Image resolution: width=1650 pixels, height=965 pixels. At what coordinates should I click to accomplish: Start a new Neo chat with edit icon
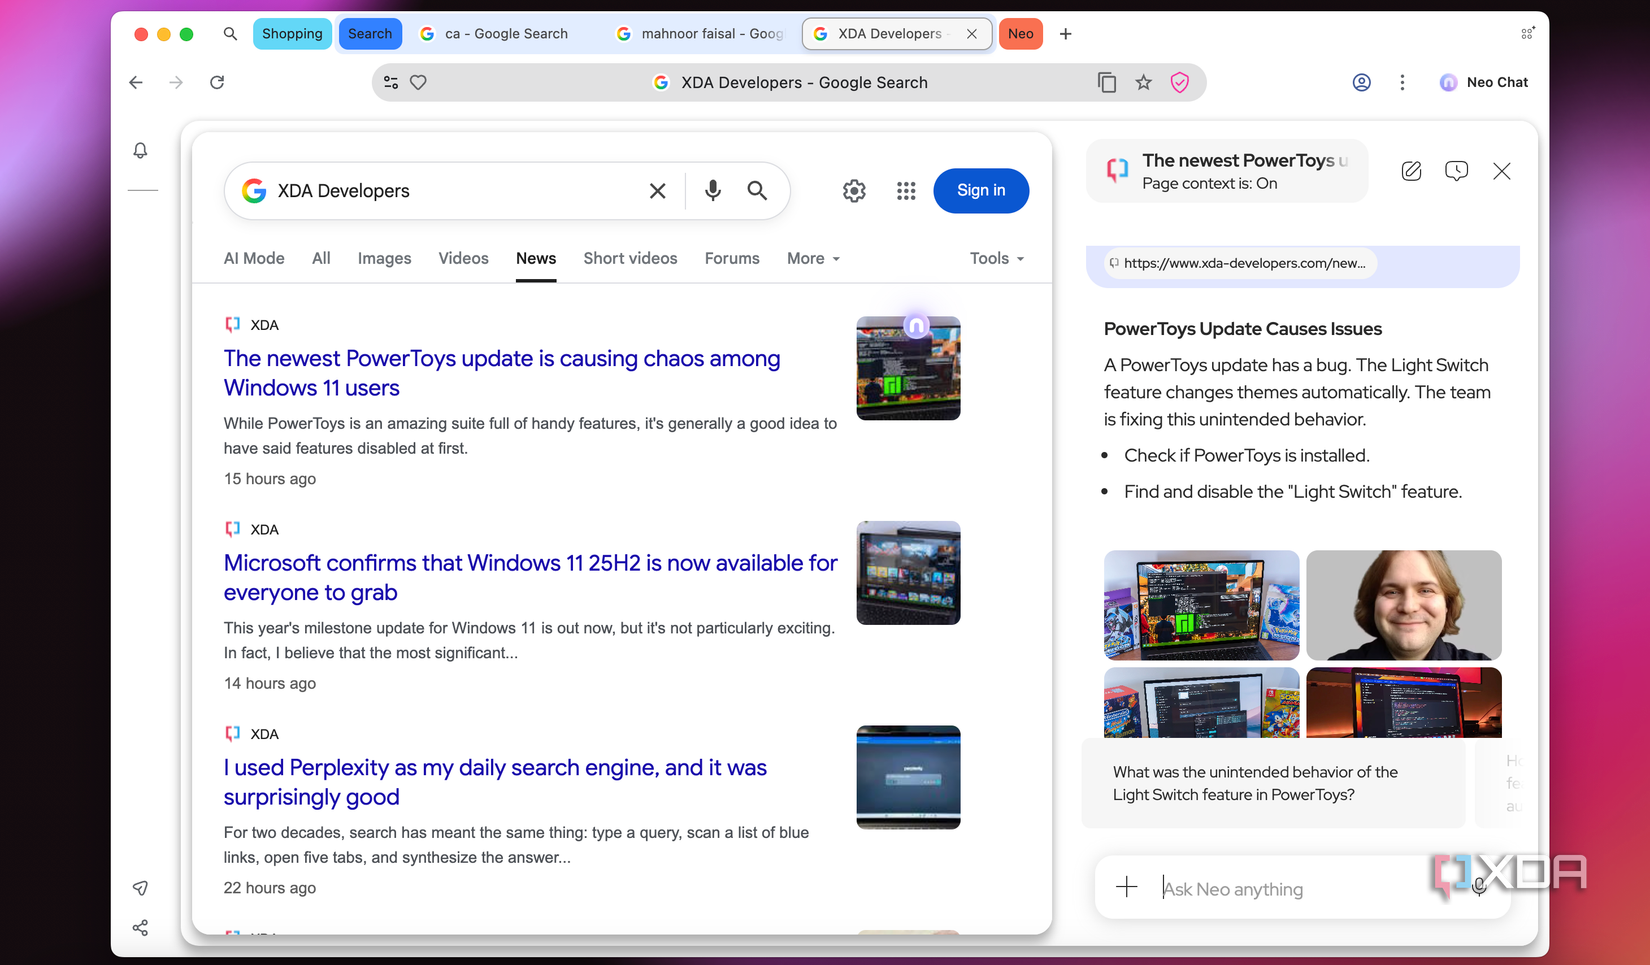(x=1411, y=171)
